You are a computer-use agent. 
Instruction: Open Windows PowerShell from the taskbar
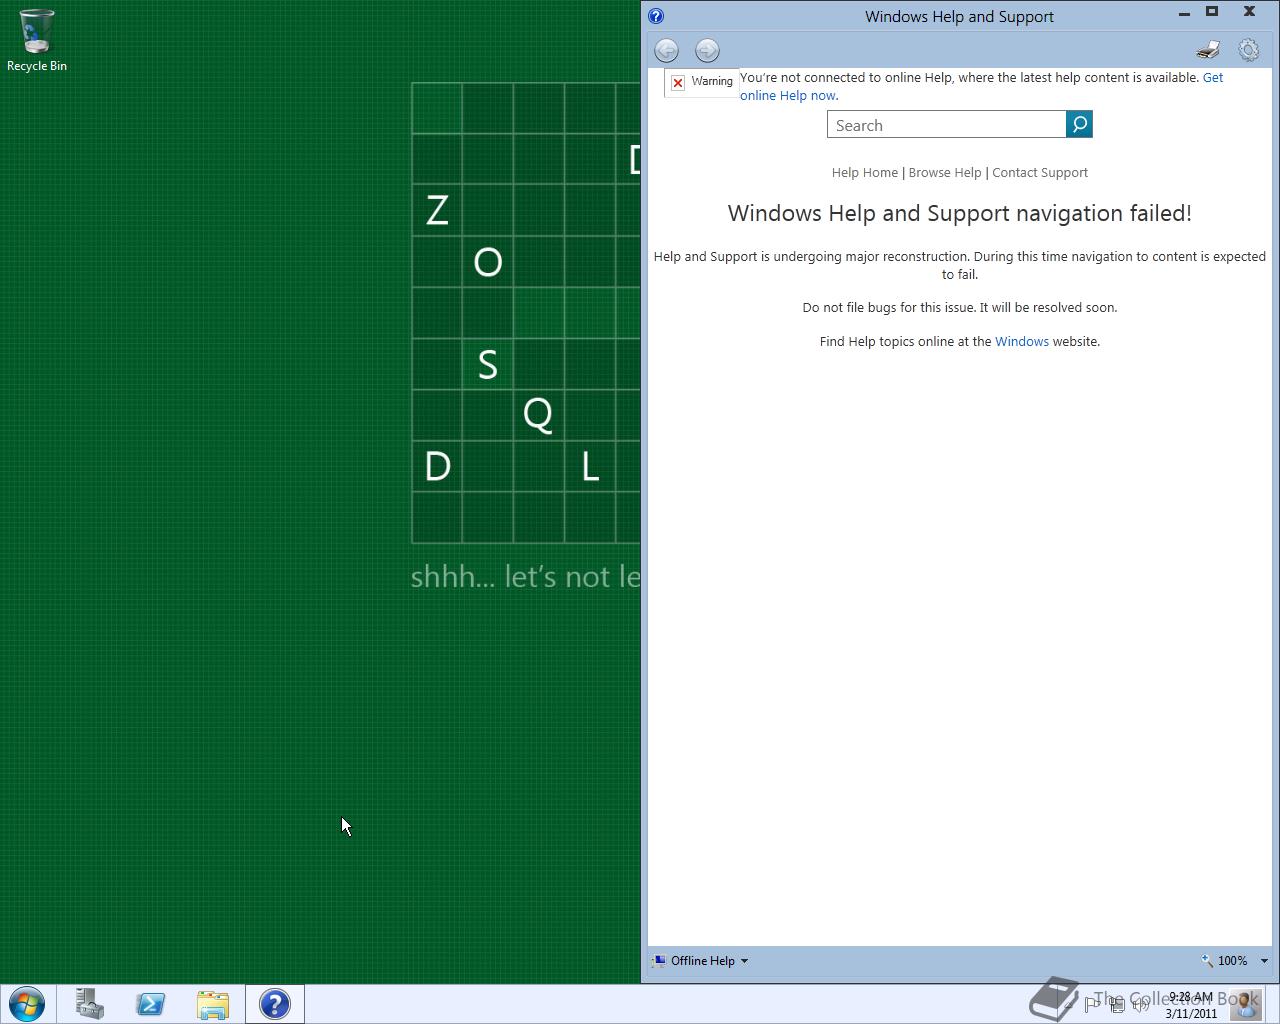click(x=151, y=1004)
